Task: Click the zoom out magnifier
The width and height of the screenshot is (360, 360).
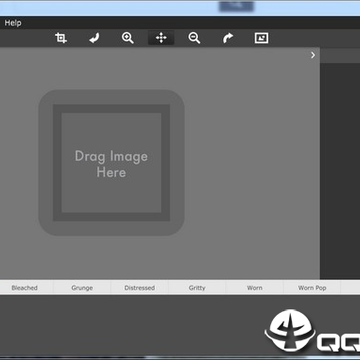Action: (x=194, y=38)
